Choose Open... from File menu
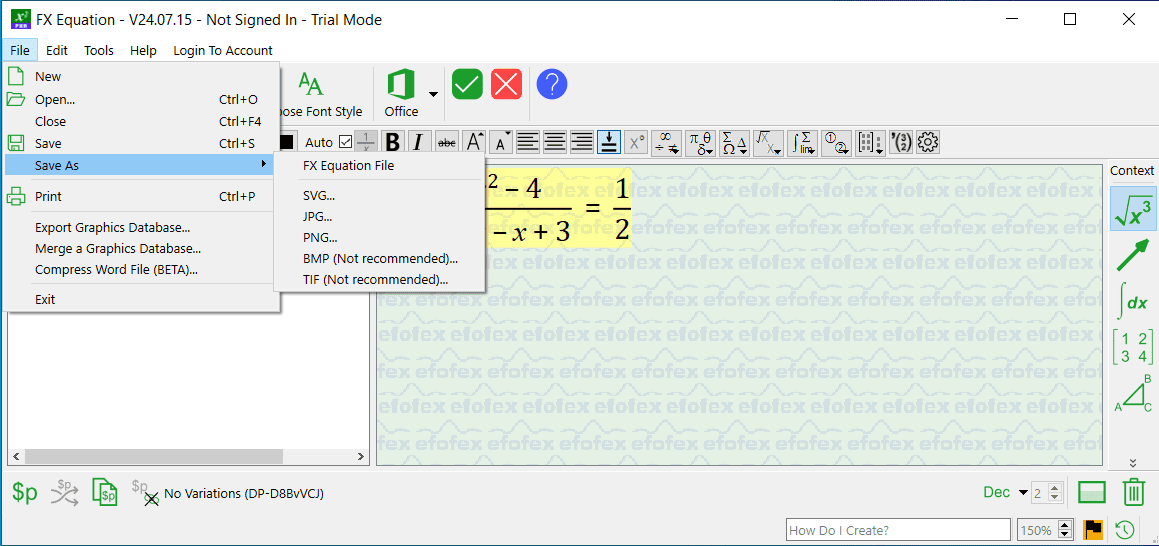1159x546 pixels. pyautogui.click(x=142, y=99)
